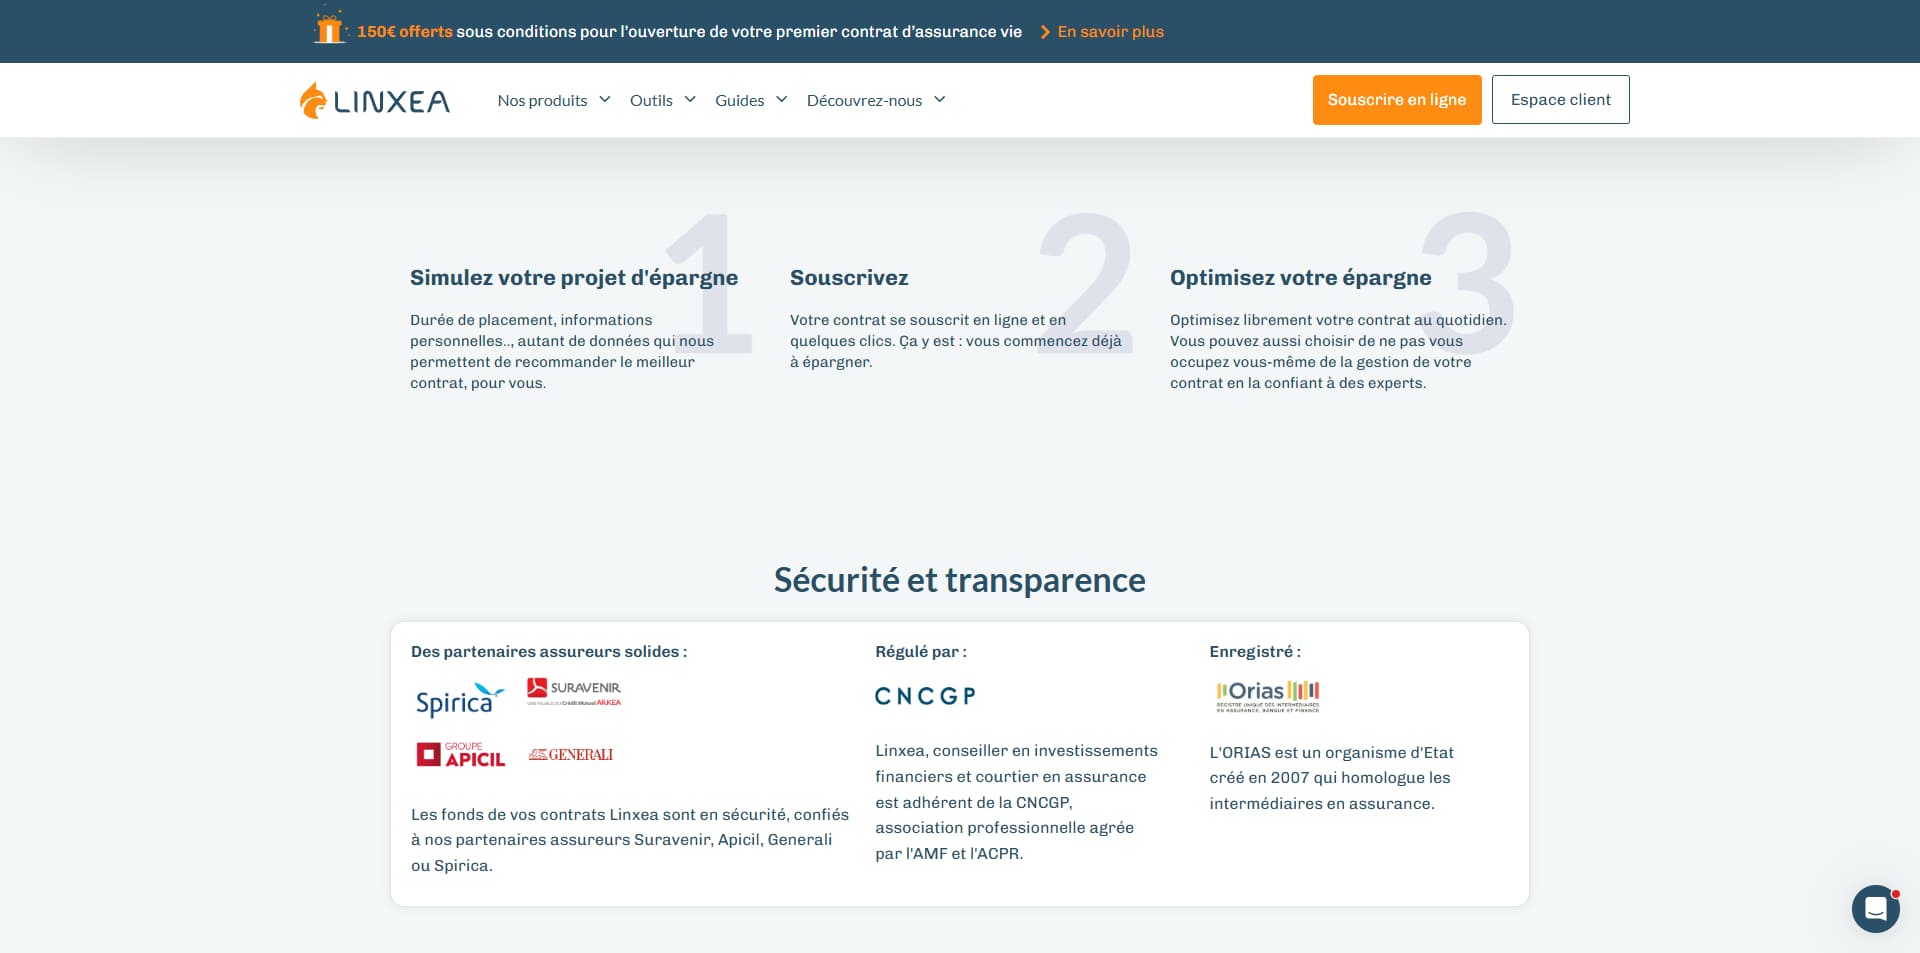Click the Spirica insurer logo
Image resolution: width=1920 pixels, height=953 pixels.
(459, 700)
